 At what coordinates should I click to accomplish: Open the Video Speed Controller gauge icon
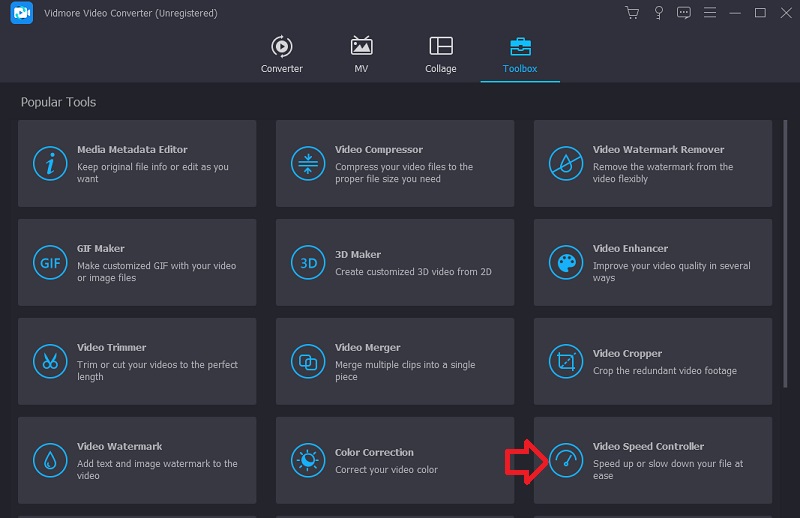pos(566,460)
